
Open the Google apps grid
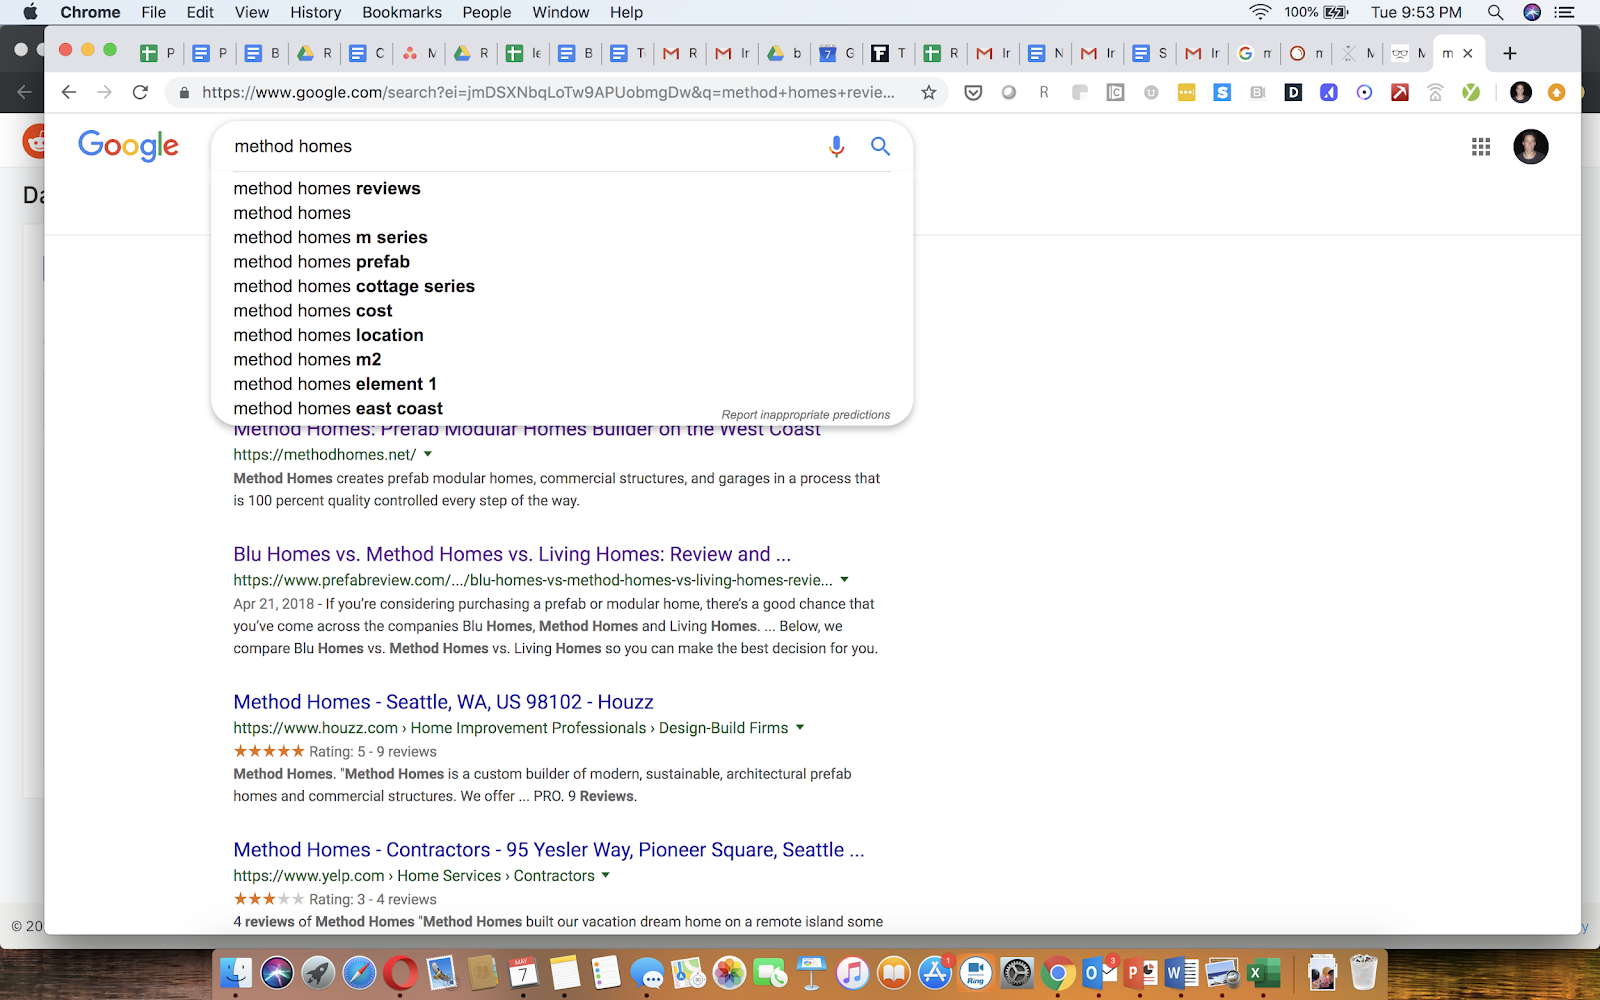(1481, 147)
